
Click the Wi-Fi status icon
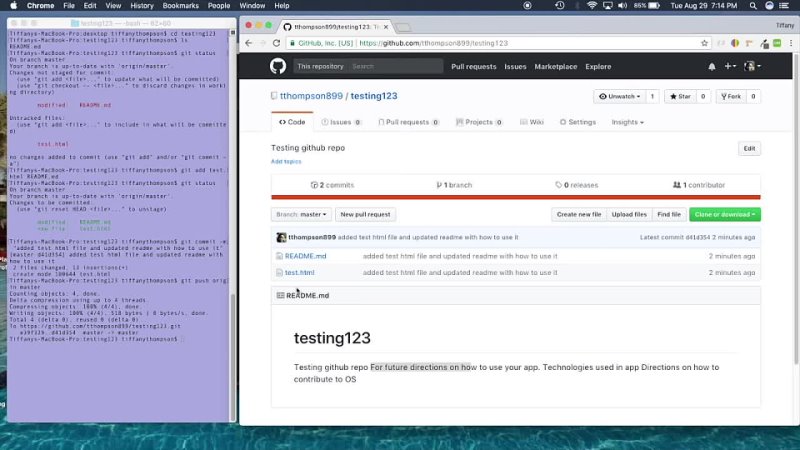(592, 6)
